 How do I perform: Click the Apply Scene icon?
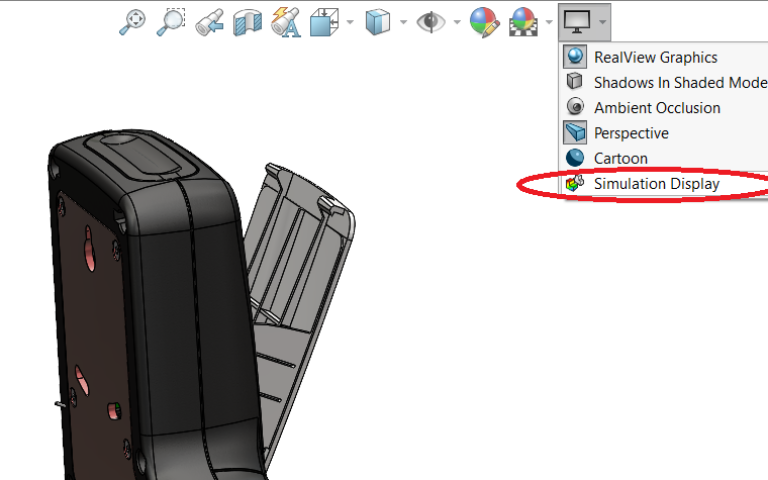pos(523,21)
